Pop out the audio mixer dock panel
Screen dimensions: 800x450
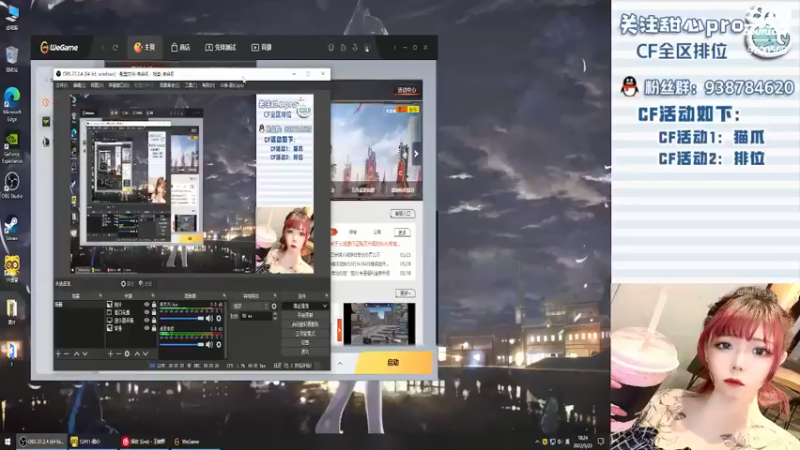[223, 295]
